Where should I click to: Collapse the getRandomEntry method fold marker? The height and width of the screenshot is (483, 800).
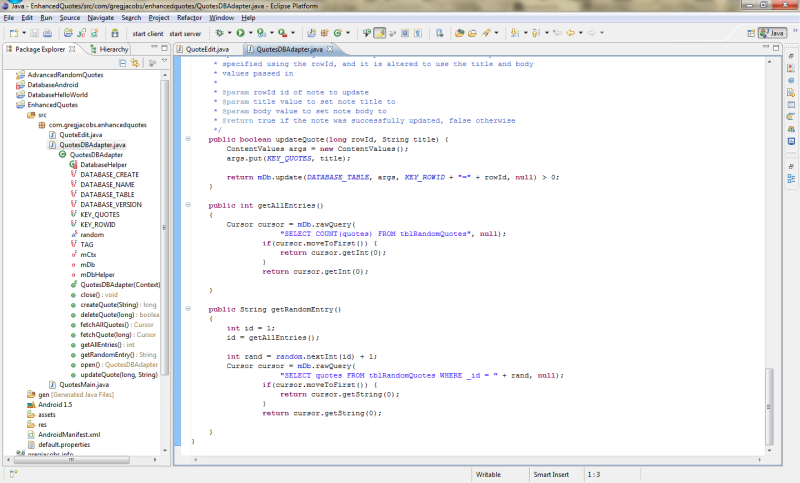click(x=187, y=309)
